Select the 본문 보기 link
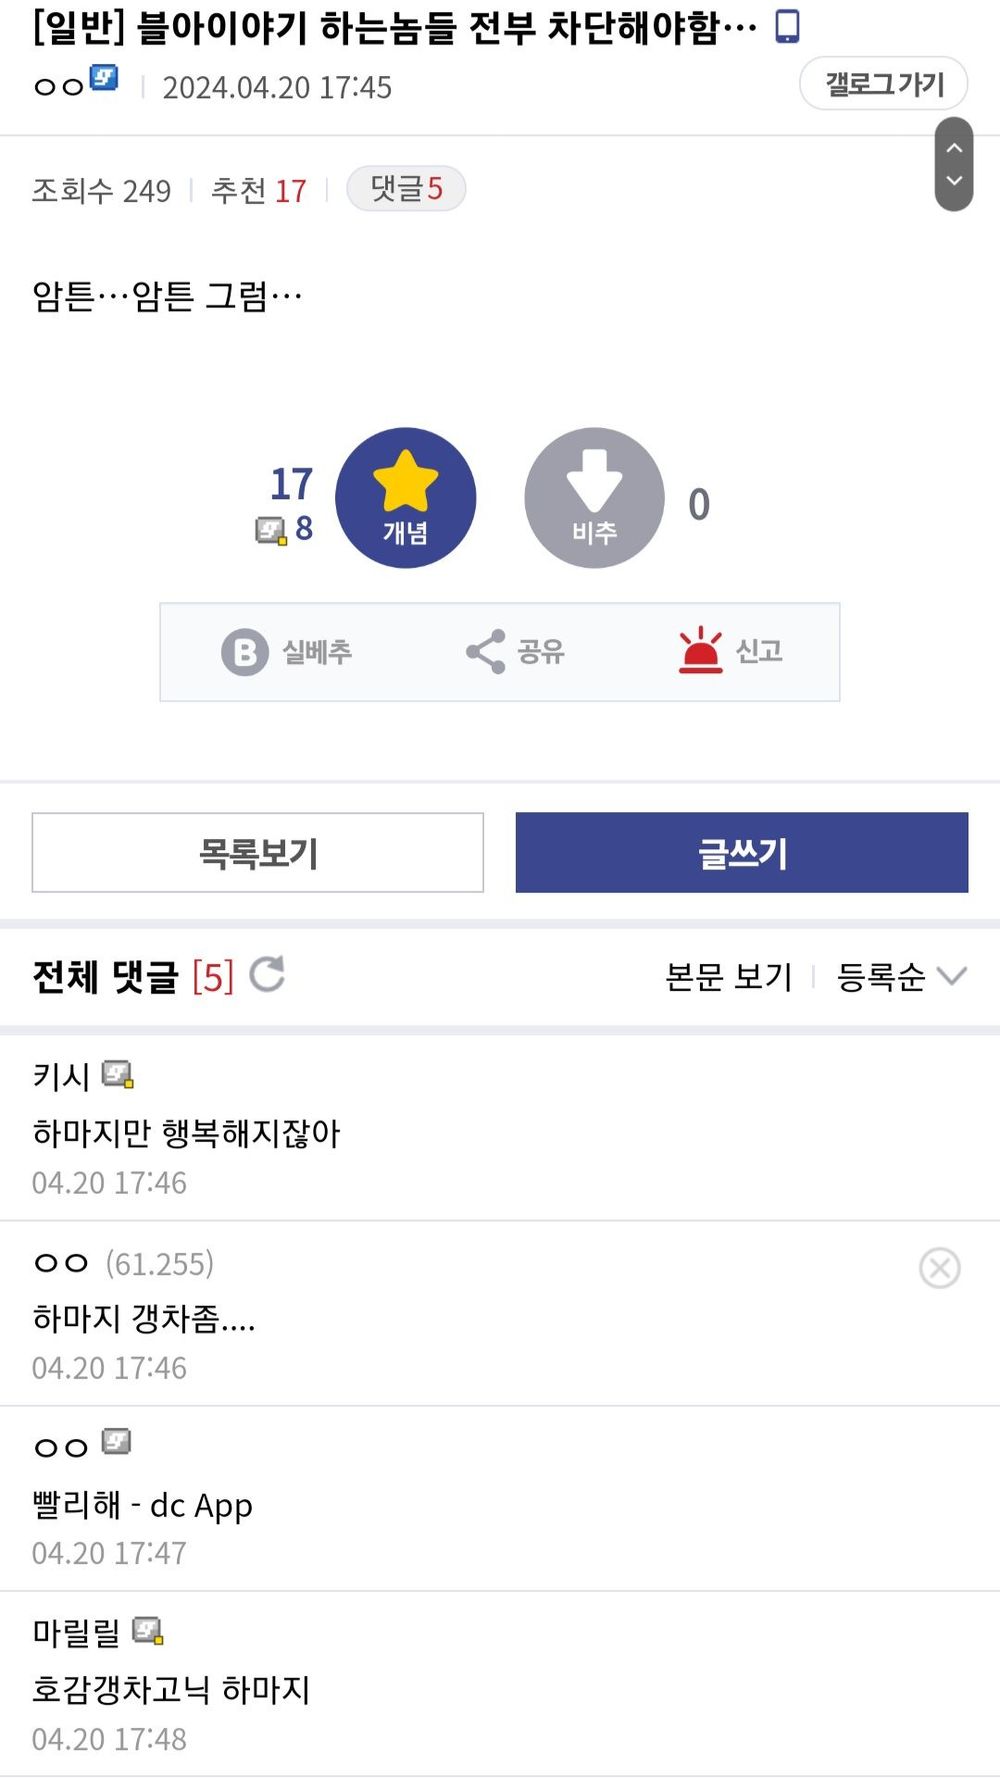1000x1778 pixels. (x=728, y=976)
